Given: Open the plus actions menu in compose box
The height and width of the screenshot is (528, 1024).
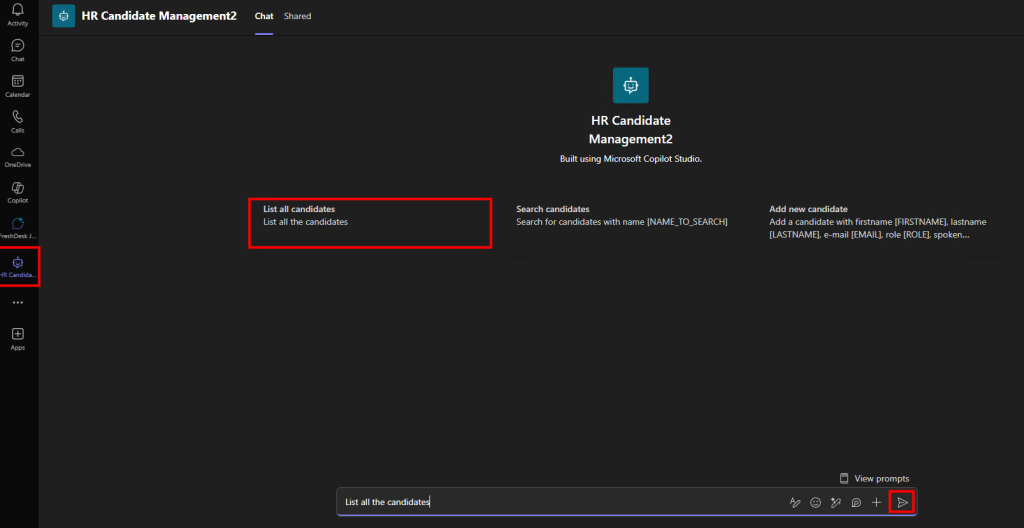Looking at the screenshot, I should coord(876,502).
